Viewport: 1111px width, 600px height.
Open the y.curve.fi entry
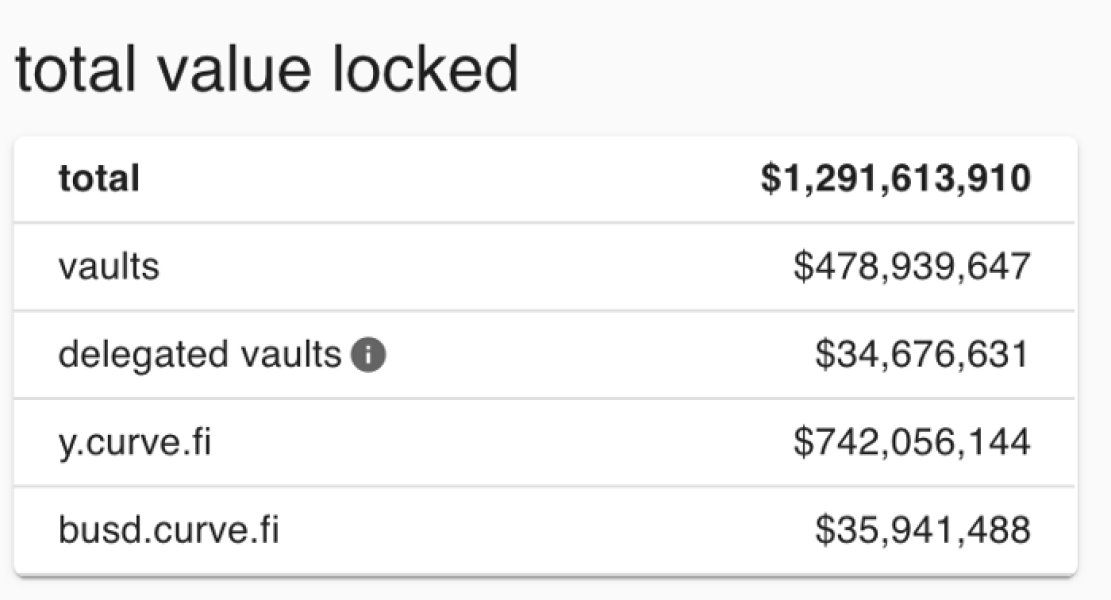click(545, 443)
